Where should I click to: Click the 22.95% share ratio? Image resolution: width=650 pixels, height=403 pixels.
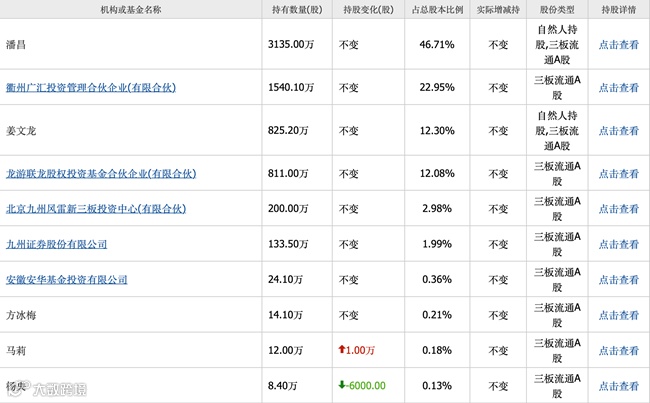pos(437,87)
